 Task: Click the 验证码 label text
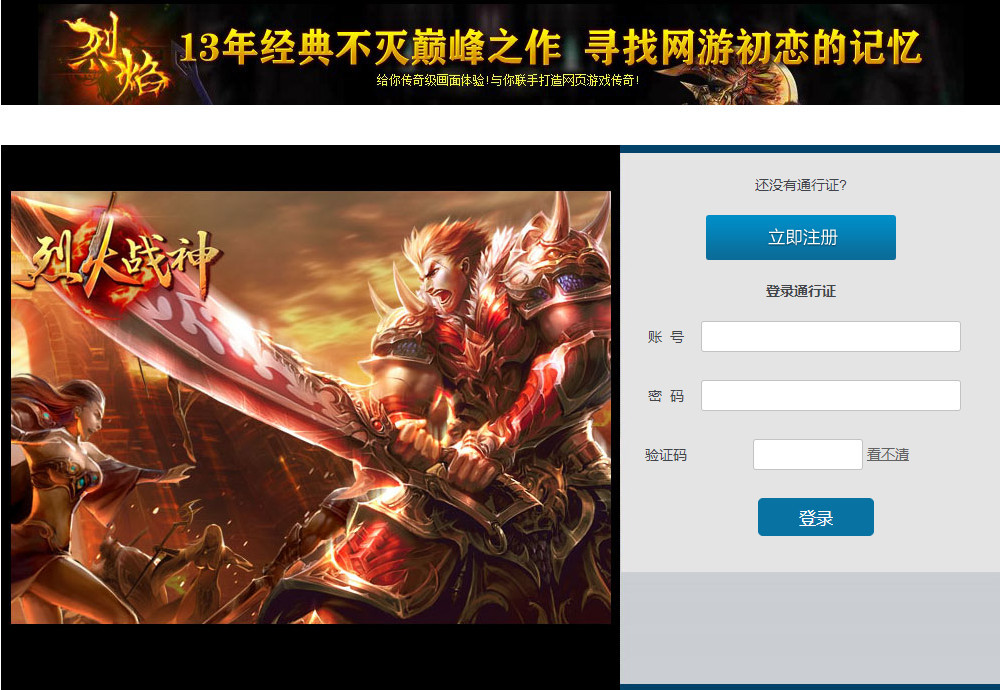click(666, 455)
